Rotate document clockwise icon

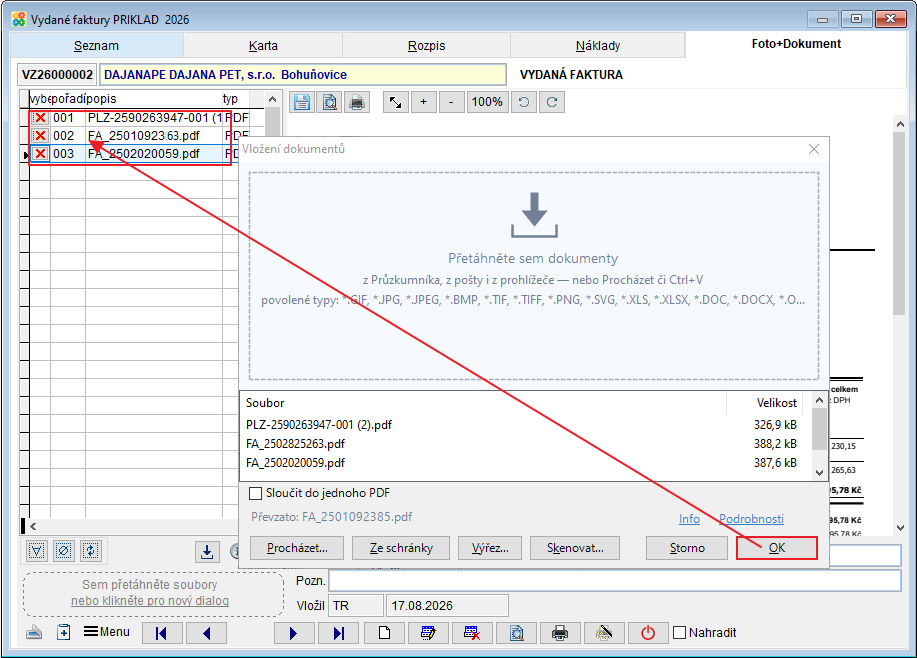551,102
